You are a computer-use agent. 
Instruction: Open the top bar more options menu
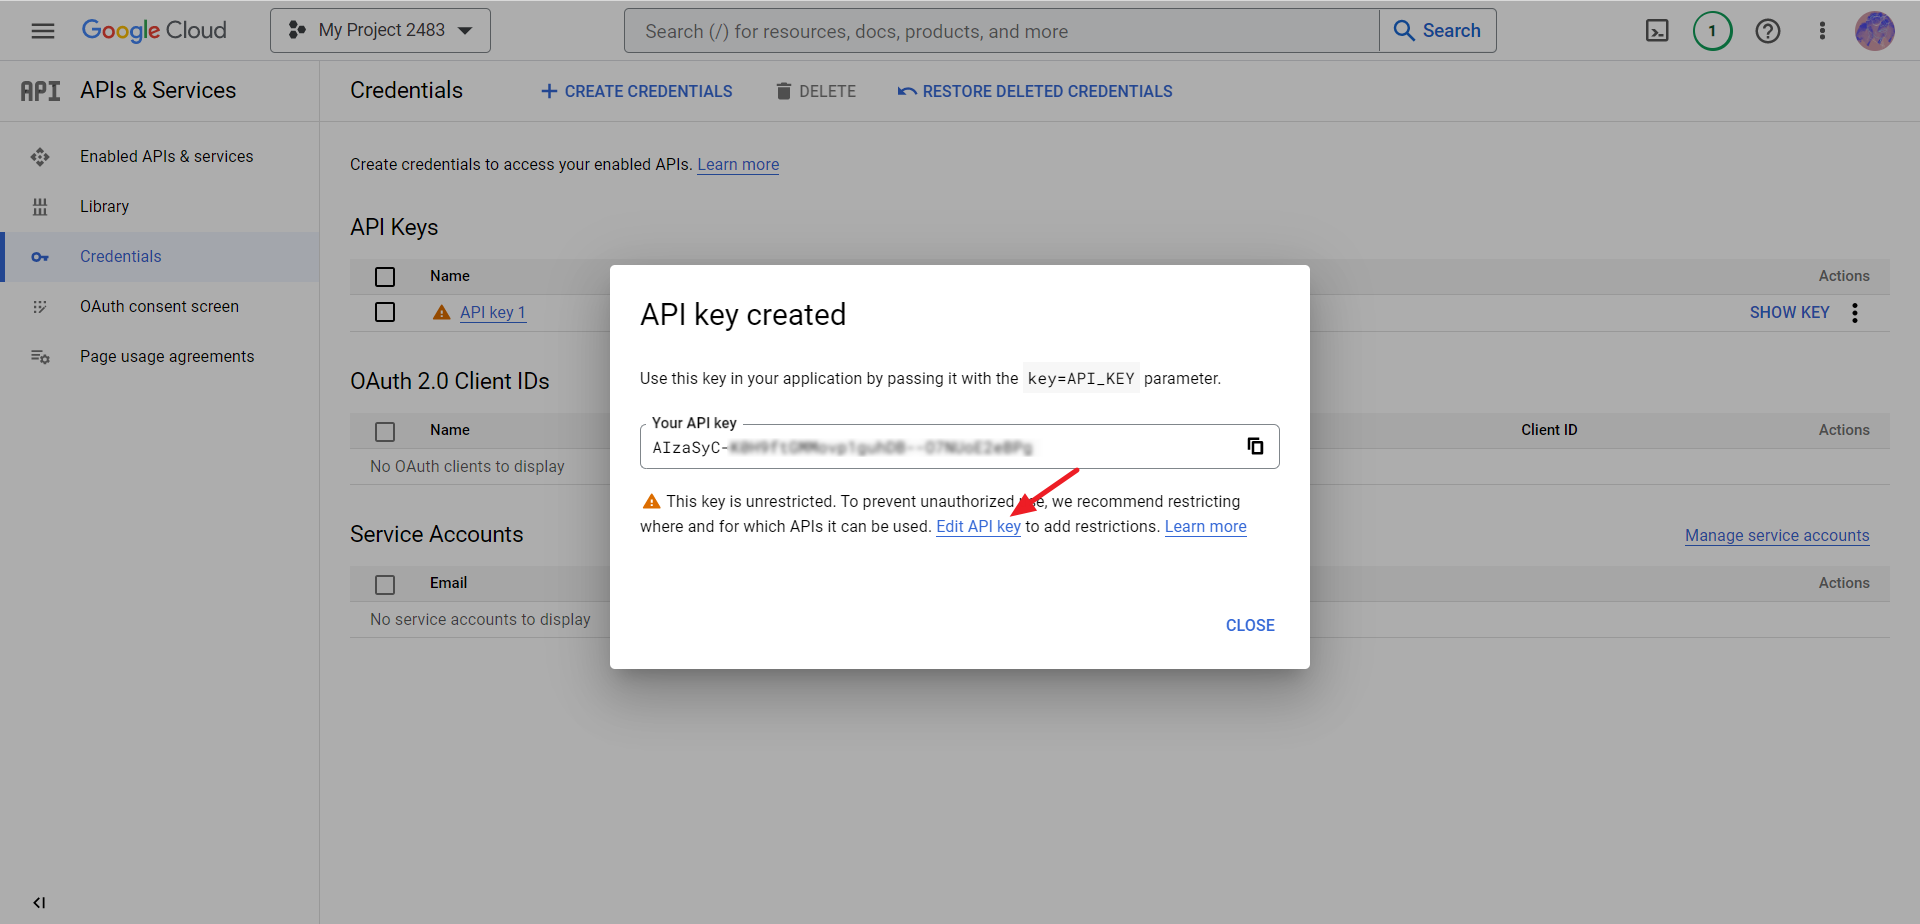tap(1822, 31)
